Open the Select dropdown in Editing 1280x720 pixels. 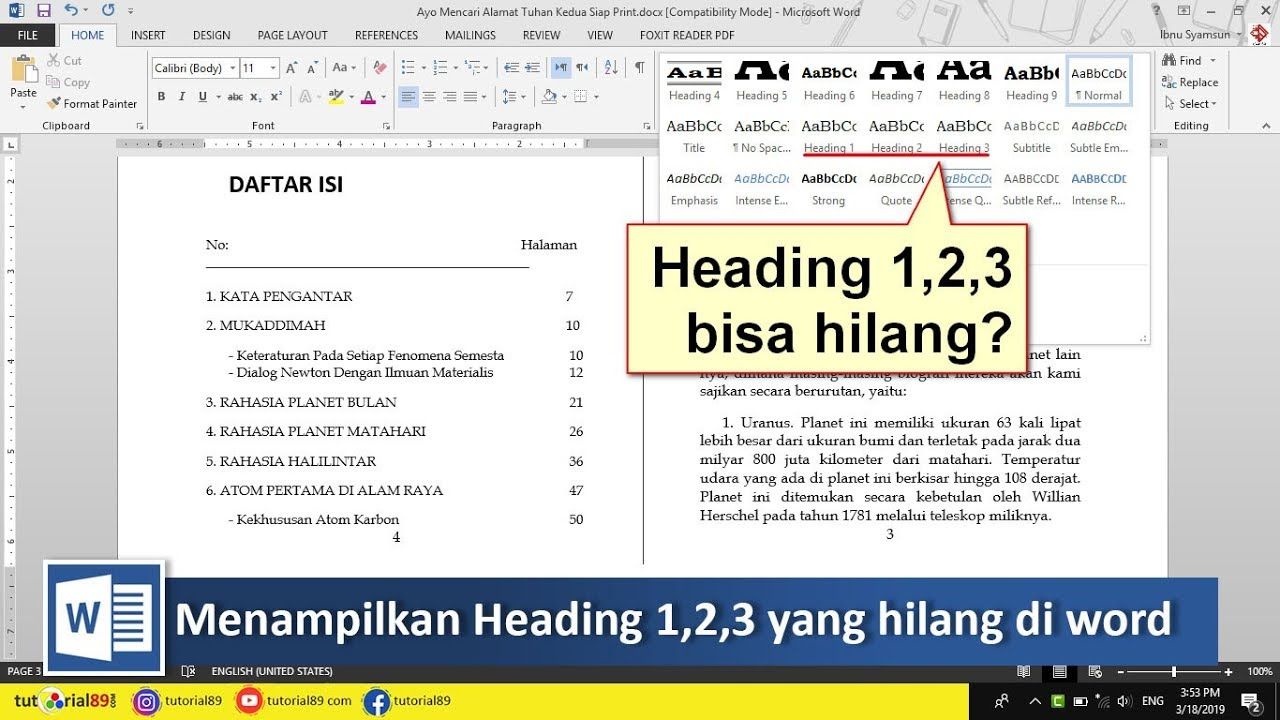click(1191, 104)
